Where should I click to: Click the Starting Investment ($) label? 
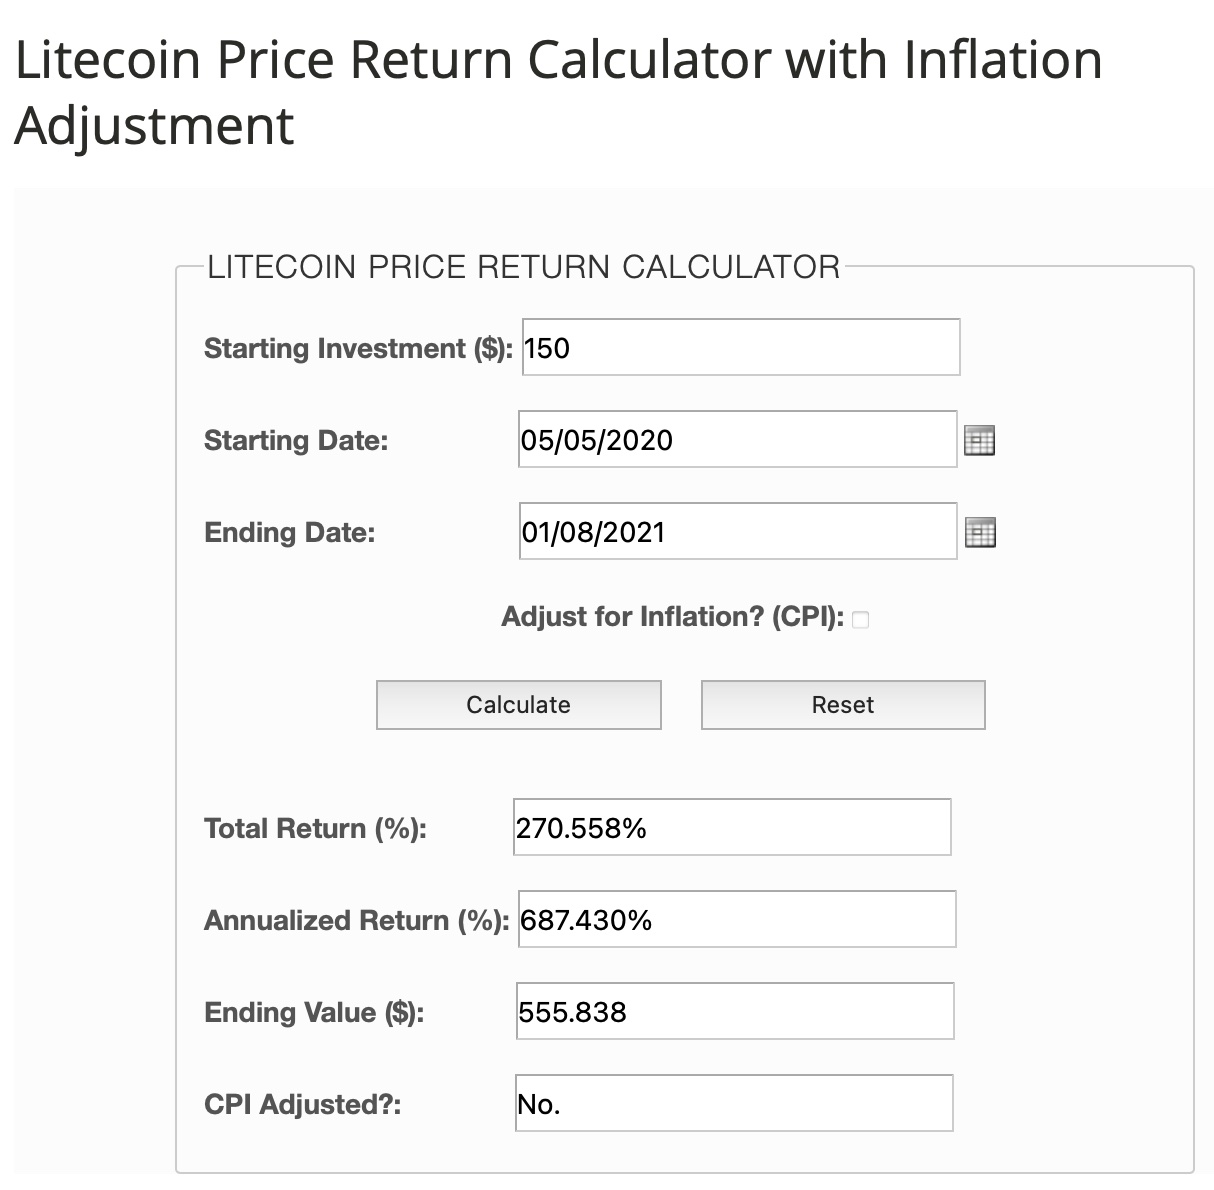click(x=357, y=349)
